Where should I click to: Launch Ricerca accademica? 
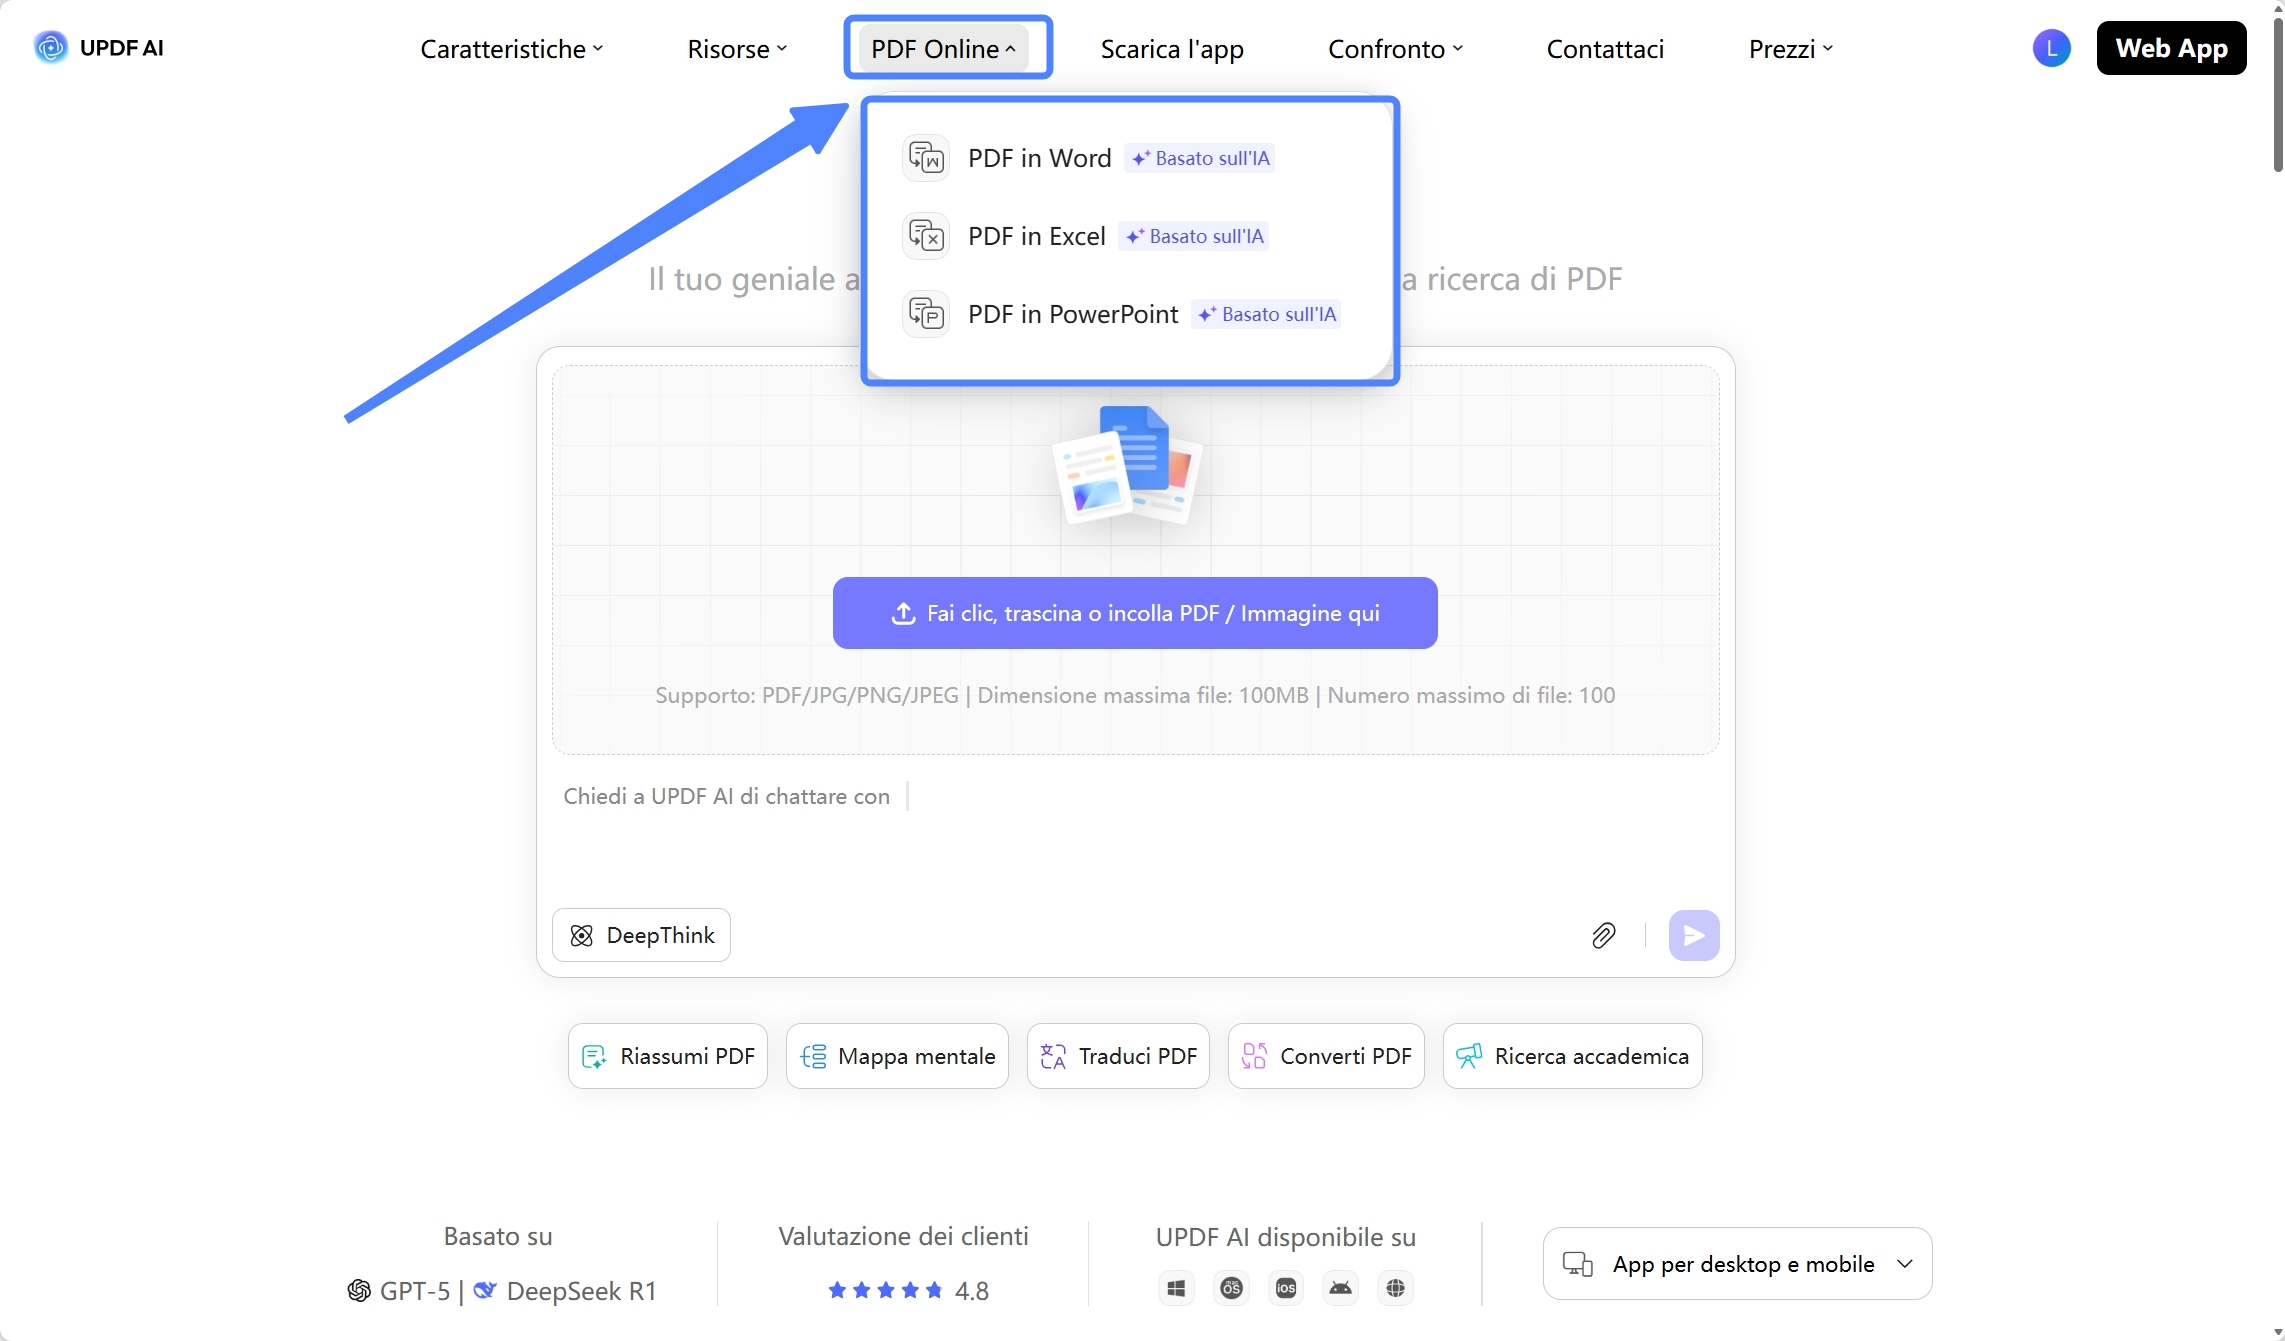point(1572,1056)
